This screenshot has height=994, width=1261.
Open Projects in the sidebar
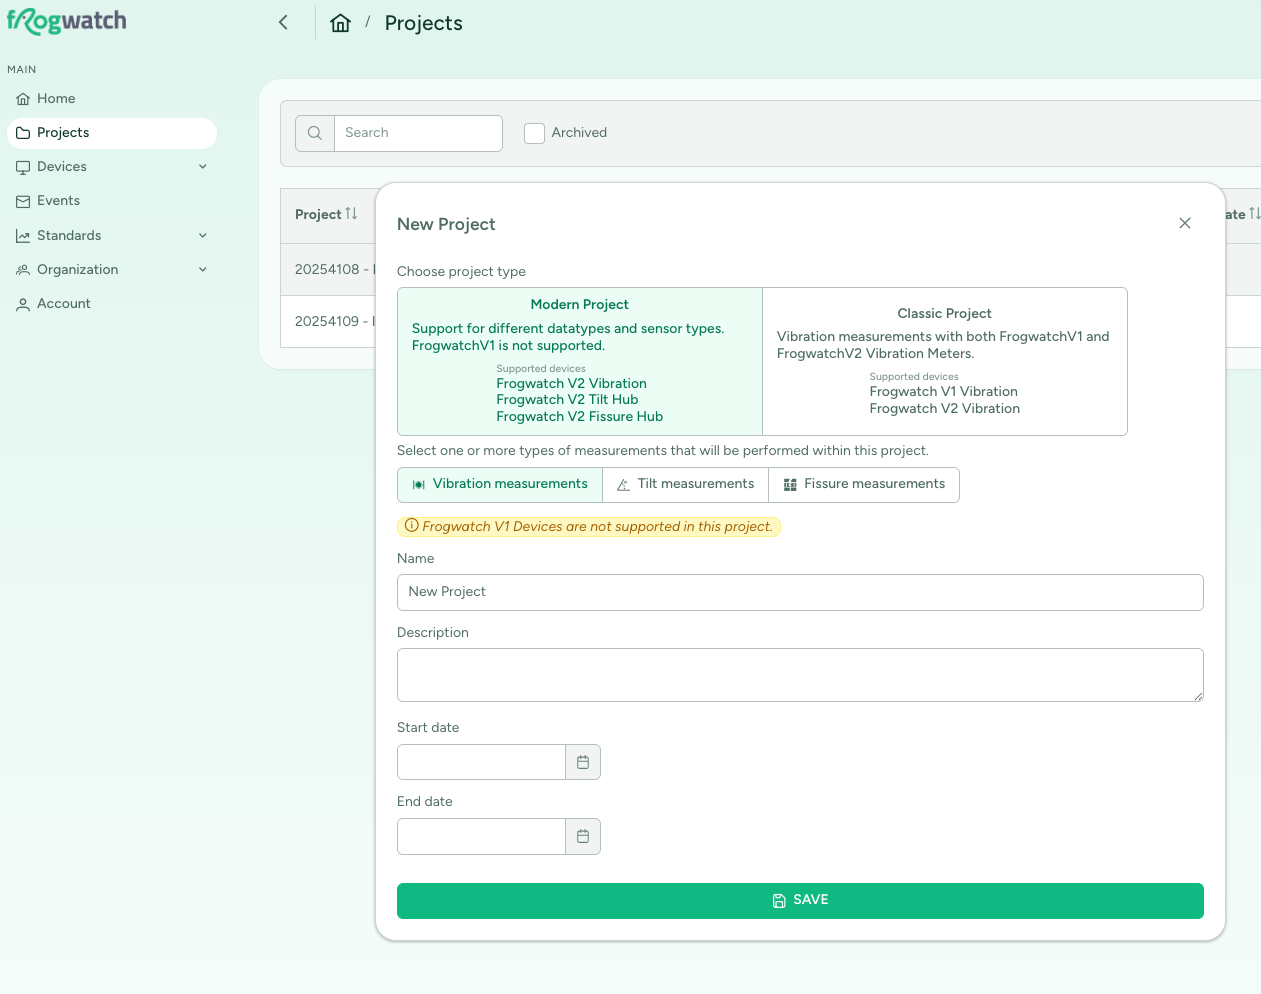[x=112, y=133]
